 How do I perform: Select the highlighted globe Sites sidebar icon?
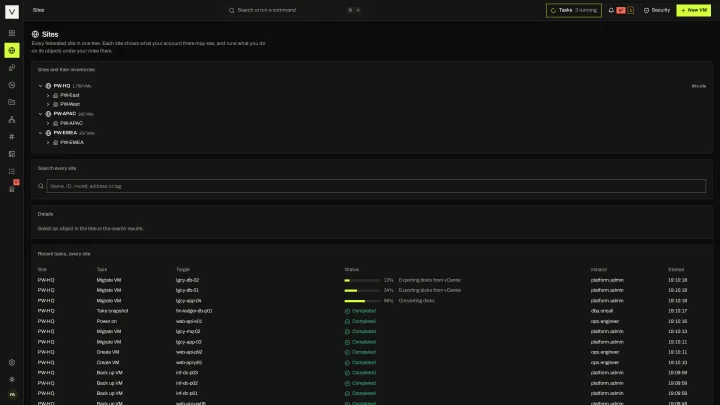[12, 51]
